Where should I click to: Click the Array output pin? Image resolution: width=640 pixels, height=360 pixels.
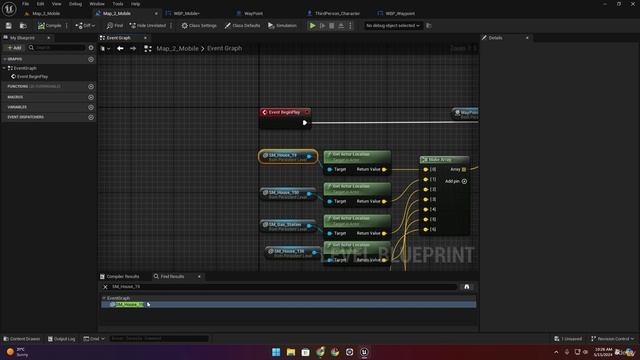tap(464, 169)
